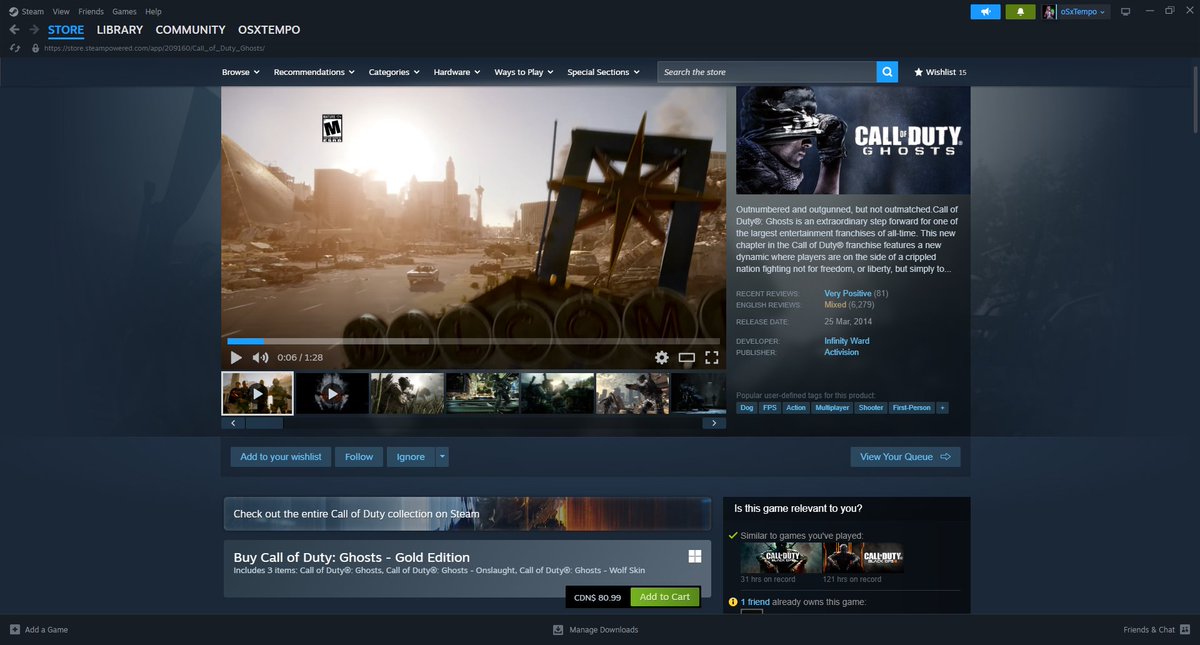Go back with the left arrow

point(14,30)
